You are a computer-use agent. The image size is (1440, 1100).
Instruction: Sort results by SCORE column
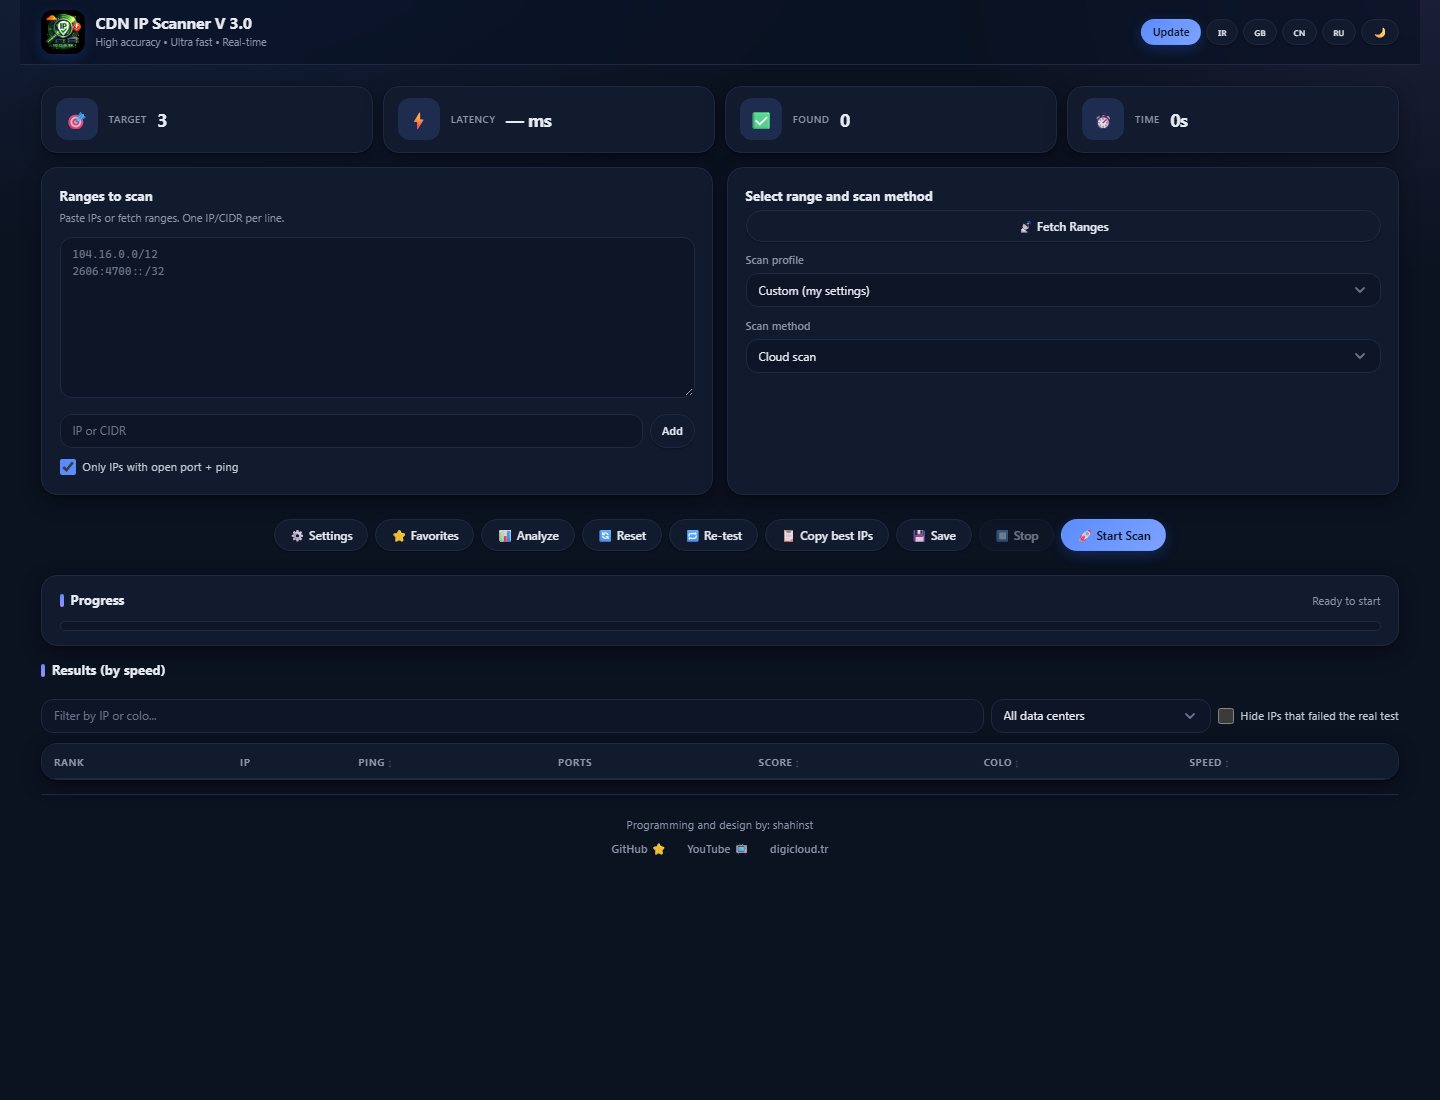click(778, 762)
